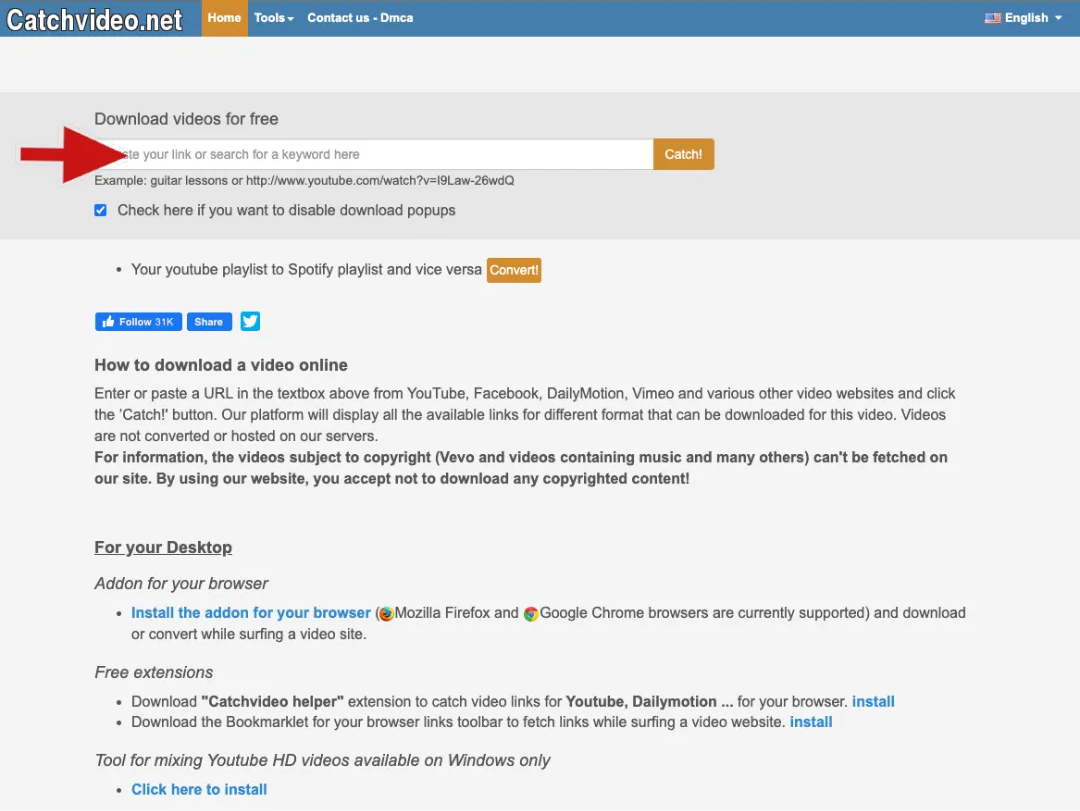1080x811 pixels.
Task: Click 'Tool for mixing Youtube HD videos' subheading
Action: (322, 760)
